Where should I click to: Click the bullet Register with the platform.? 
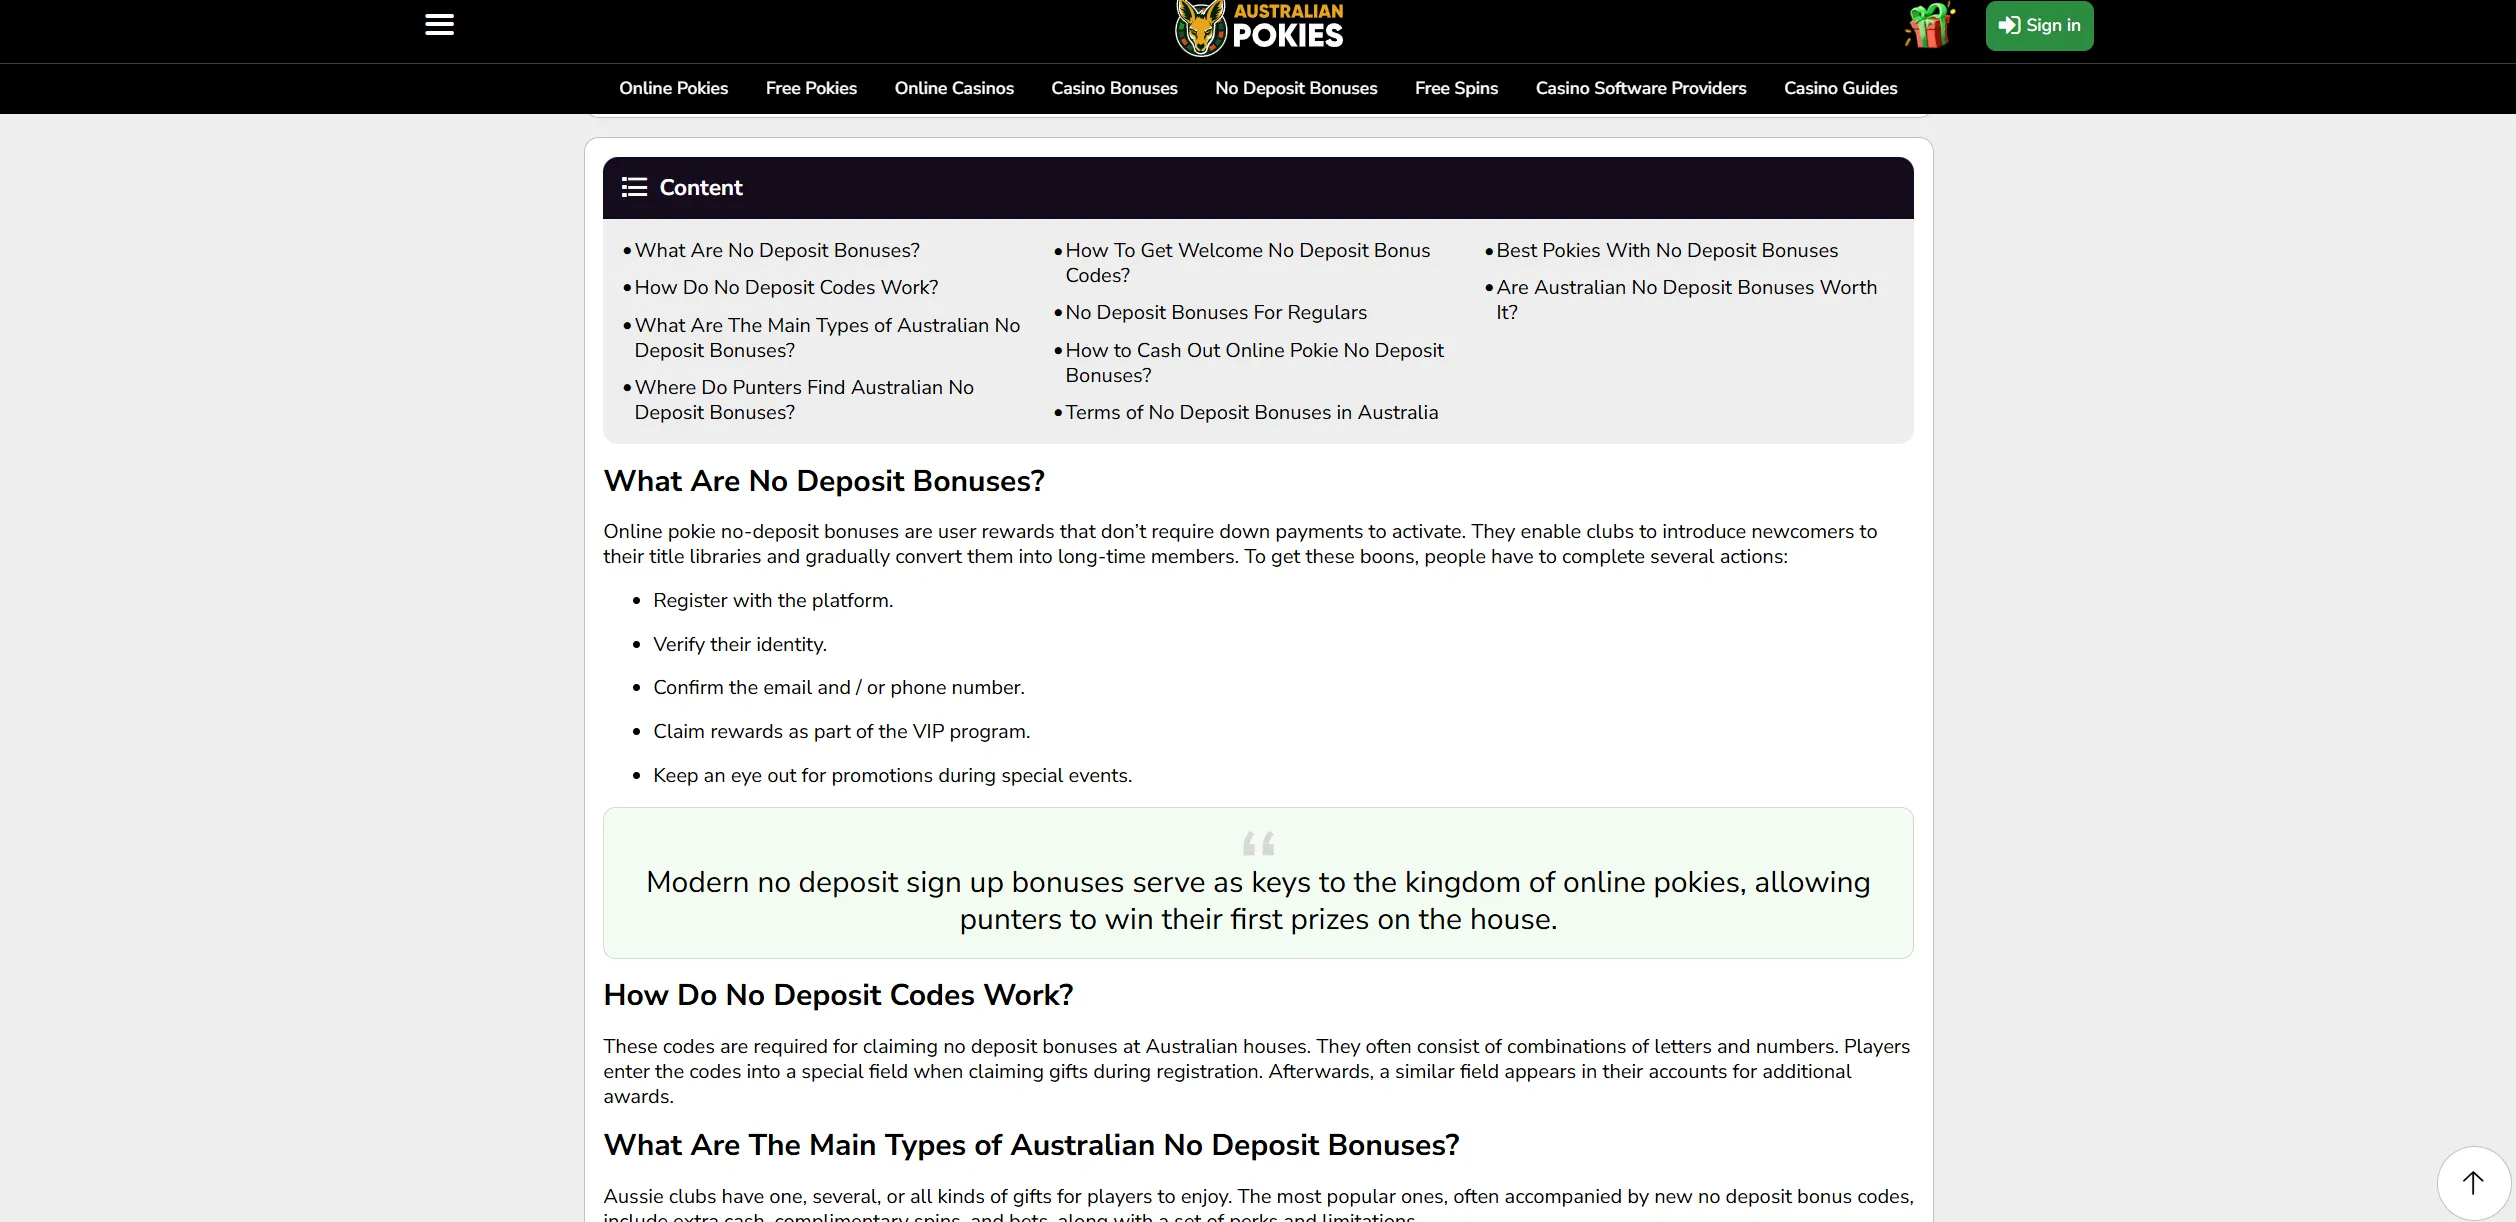772,601
